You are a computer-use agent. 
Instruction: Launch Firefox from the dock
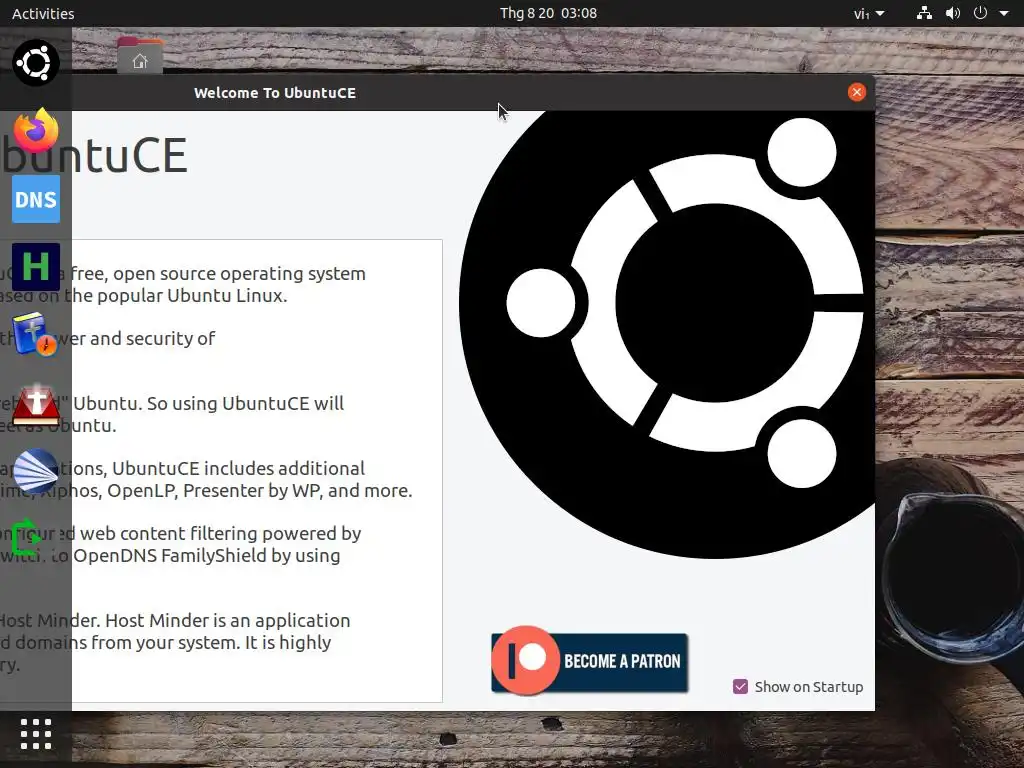point(36,131)
